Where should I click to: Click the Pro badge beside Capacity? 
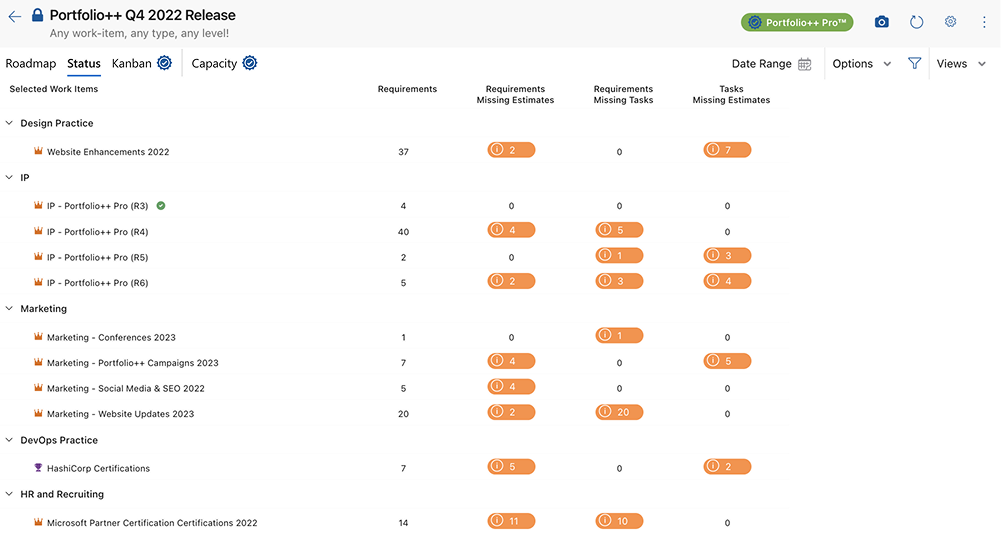[x=250, y=63]
